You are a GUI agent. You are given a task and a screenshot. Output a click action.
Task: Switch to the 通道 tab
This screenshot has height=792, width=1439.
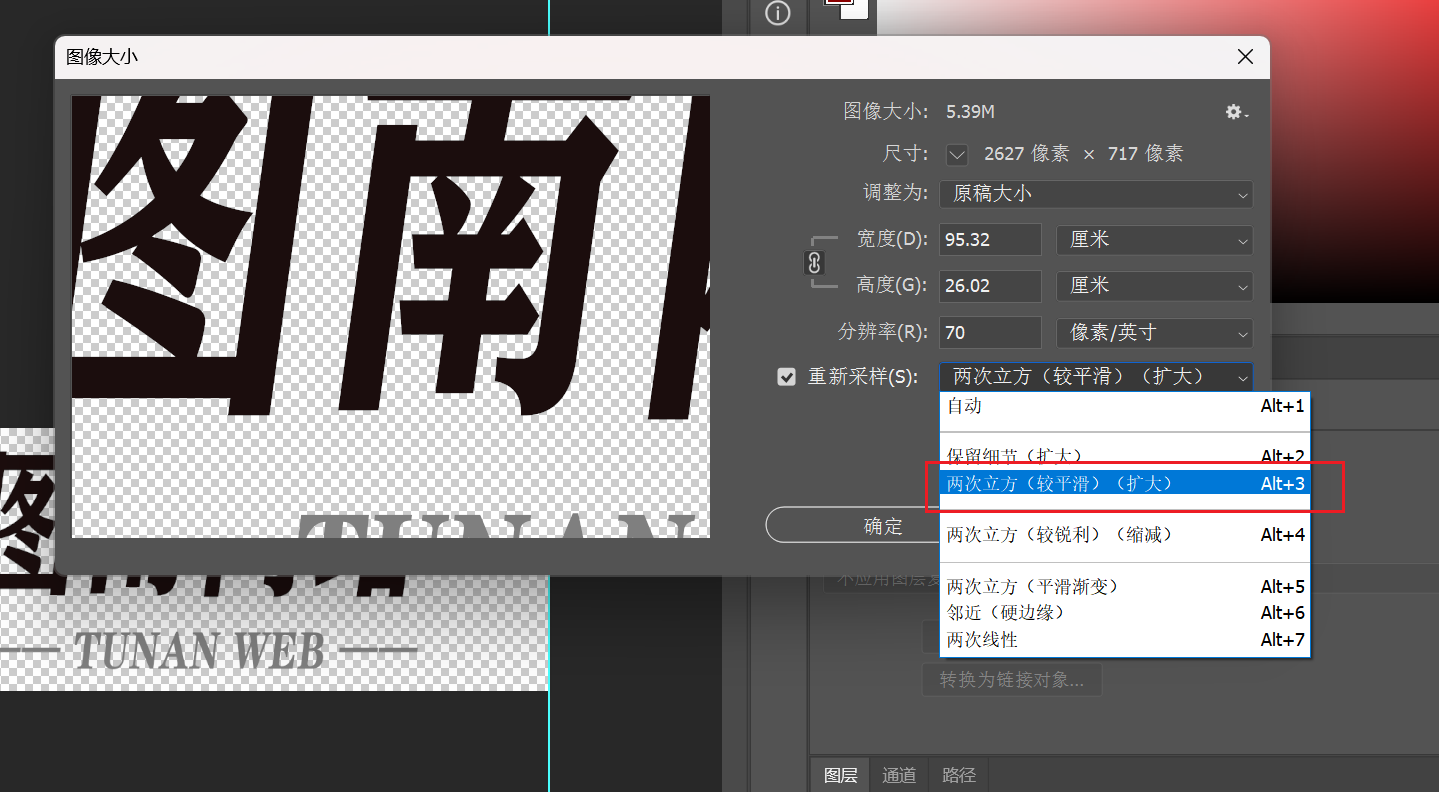(899, 775)
